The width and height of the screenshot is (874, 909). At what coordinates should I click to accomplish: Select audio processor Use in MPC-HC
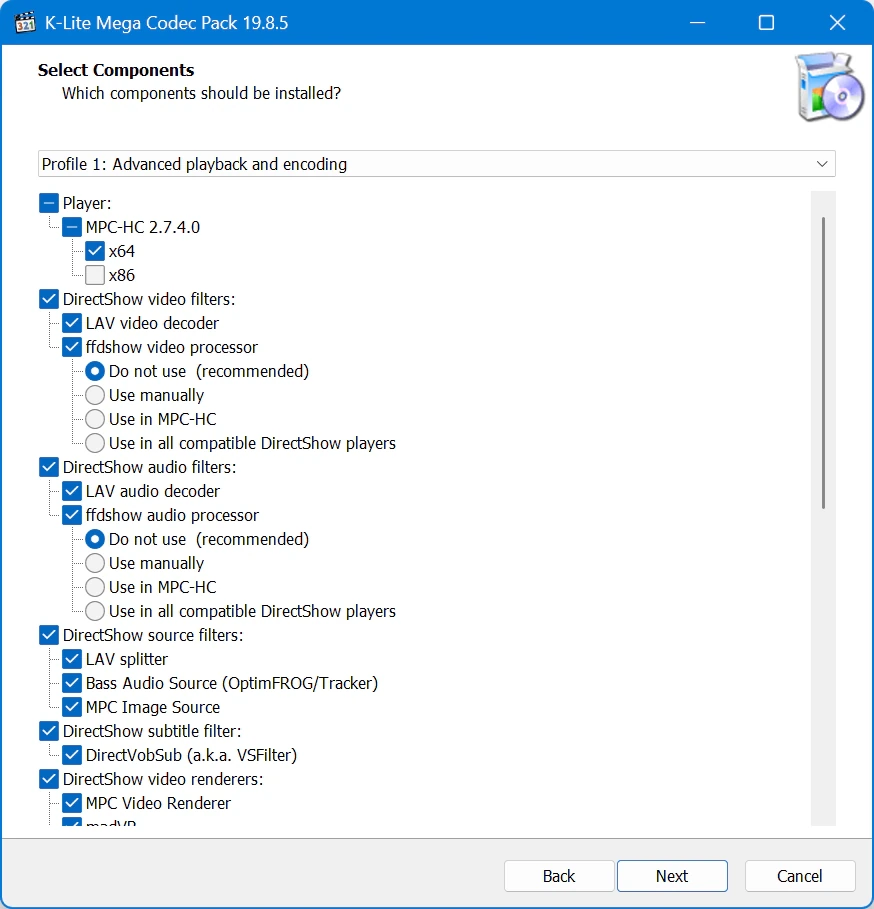point(95,587)
